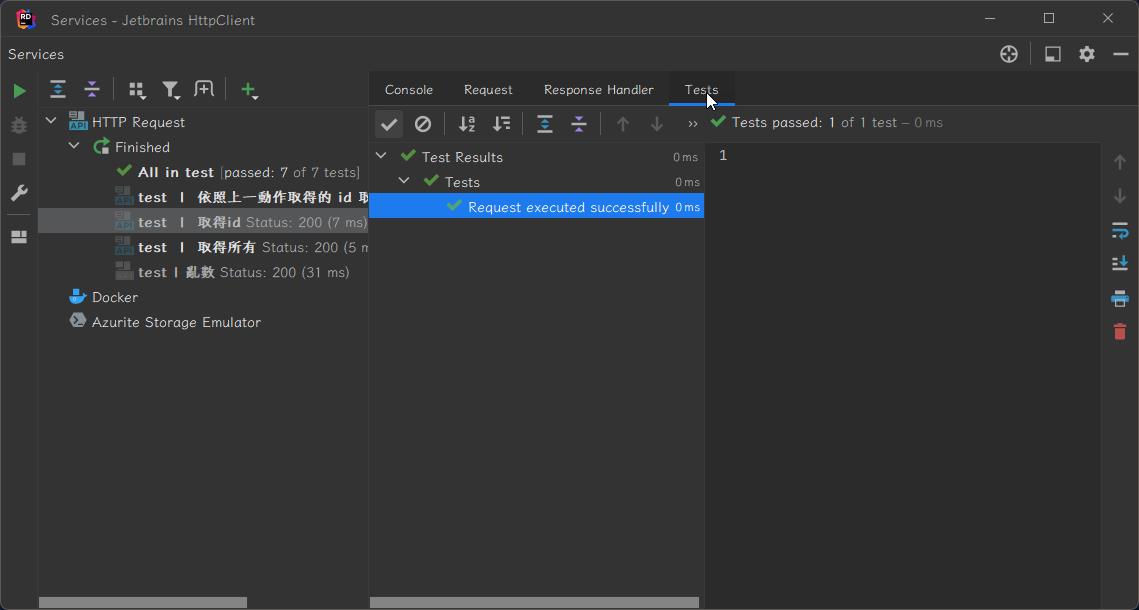Screen dimensions: 1139x610
Task: Collapse the Test Results node chevron
Action: coord(381,156)
